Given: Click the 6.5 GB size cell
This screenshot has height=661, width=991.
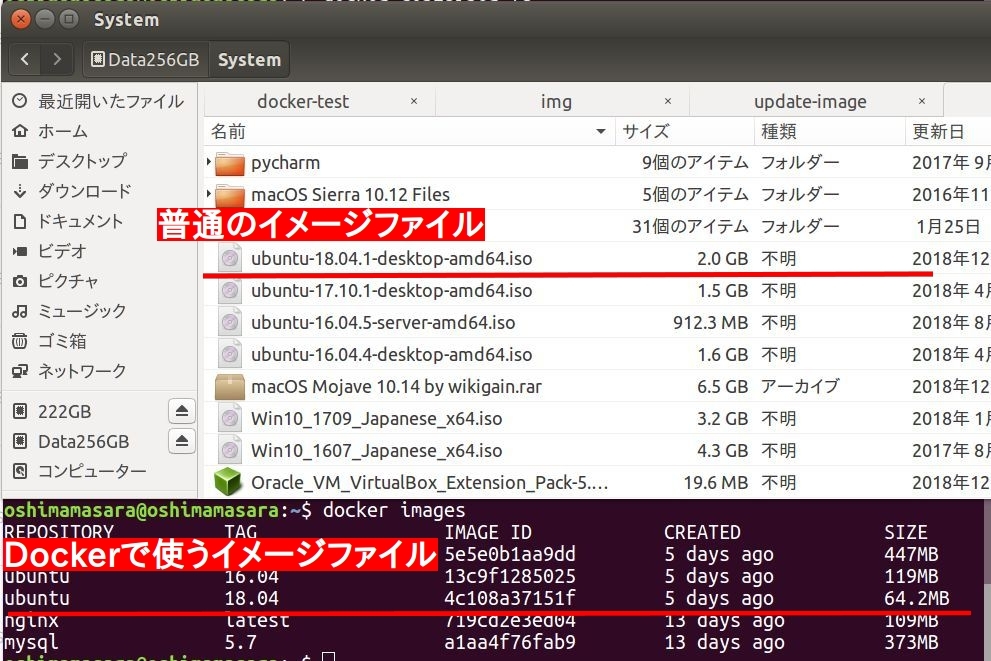Looking at the screenshot, I should click(722, 387).
